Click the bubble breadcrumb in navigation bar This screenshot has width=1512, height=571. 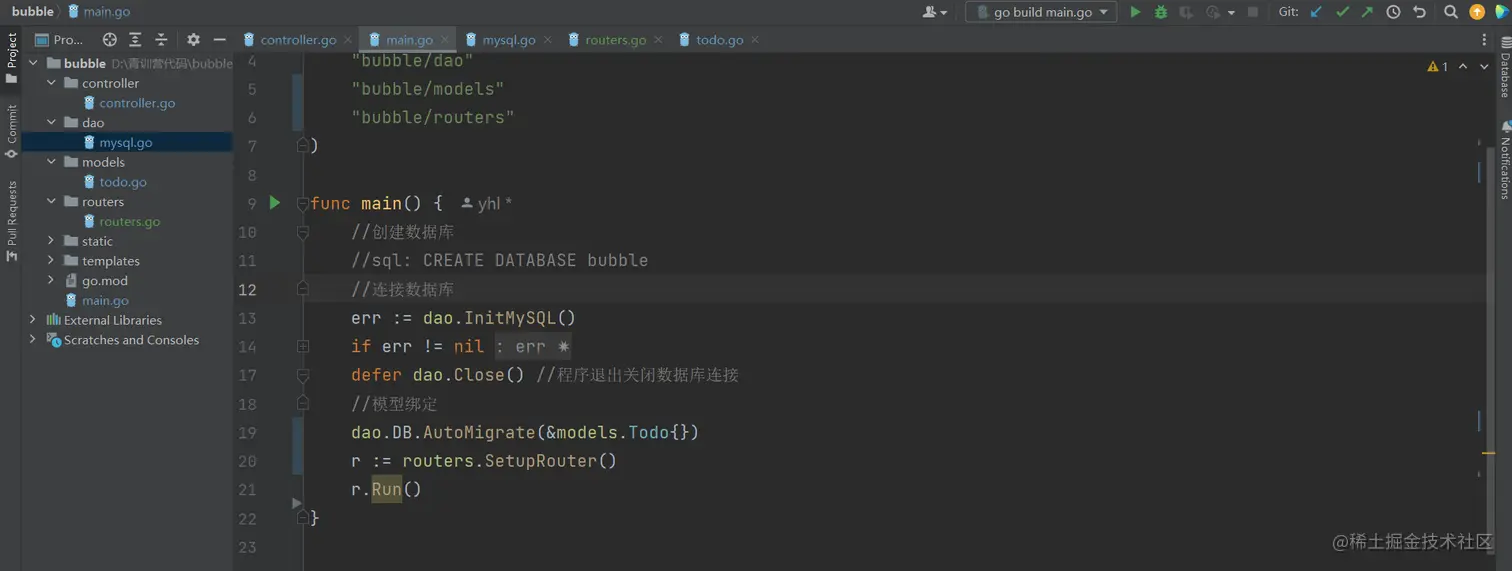[32, 12]
